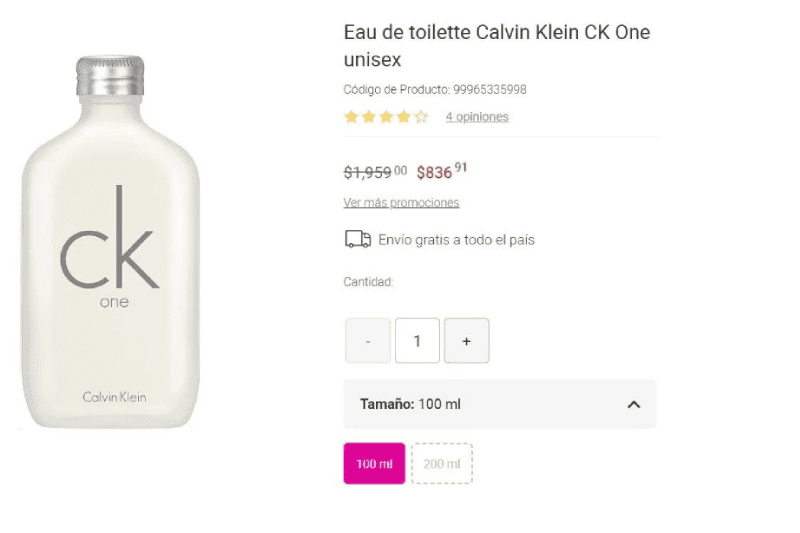The width and height of the screenshot is (800, 533).
Task: Select the 200 ml size option
Action: [442, 464]
